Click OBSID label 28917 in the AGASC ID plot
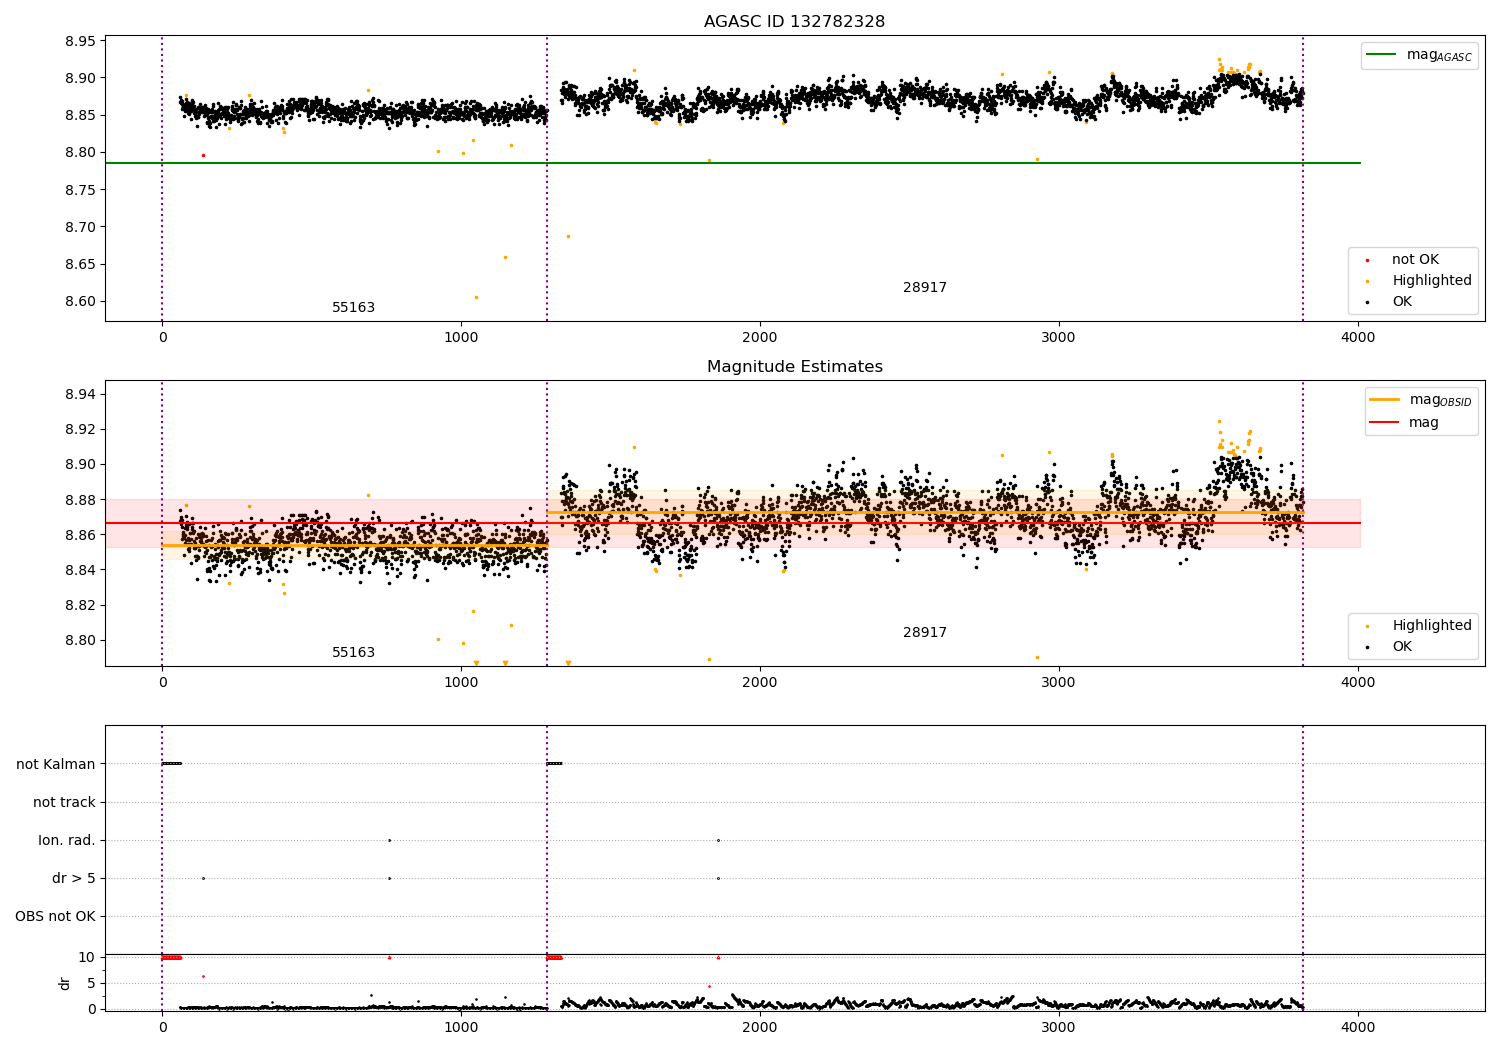The image size is (1500, 1050). tap(925, 288)
